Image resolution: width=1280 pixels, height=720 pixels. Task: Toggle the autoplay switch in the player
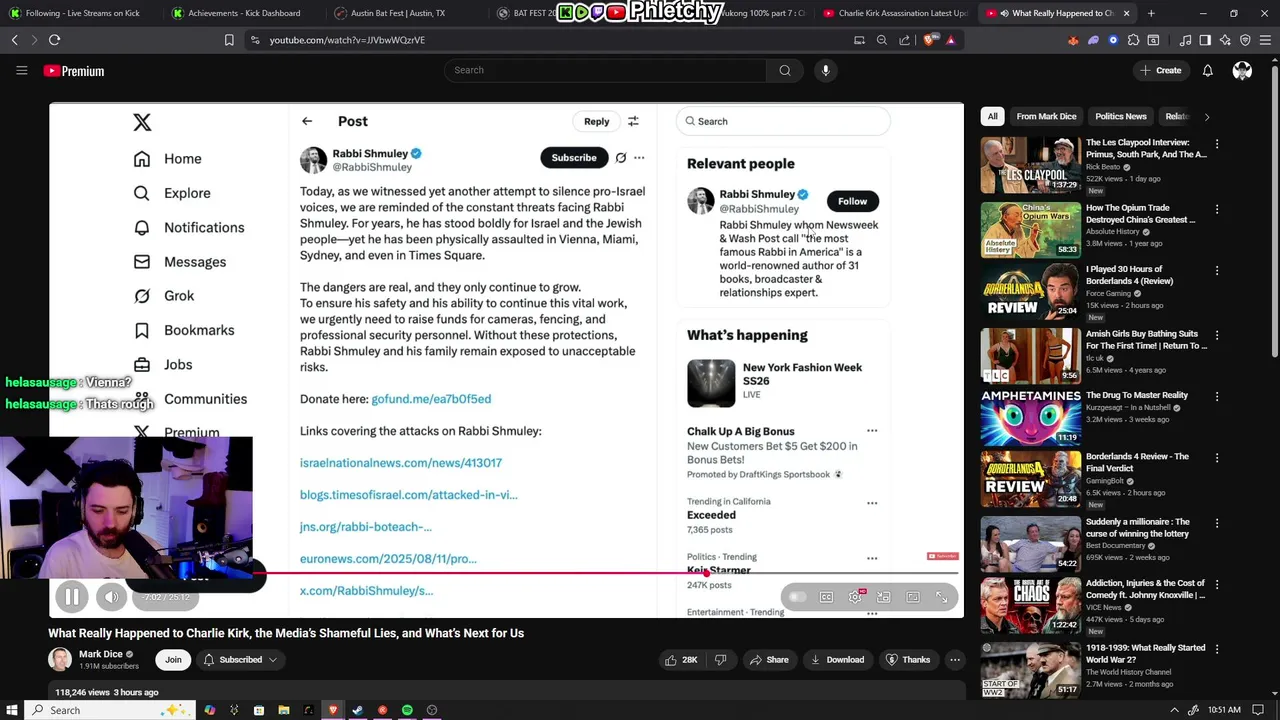[x=797, y=597]
